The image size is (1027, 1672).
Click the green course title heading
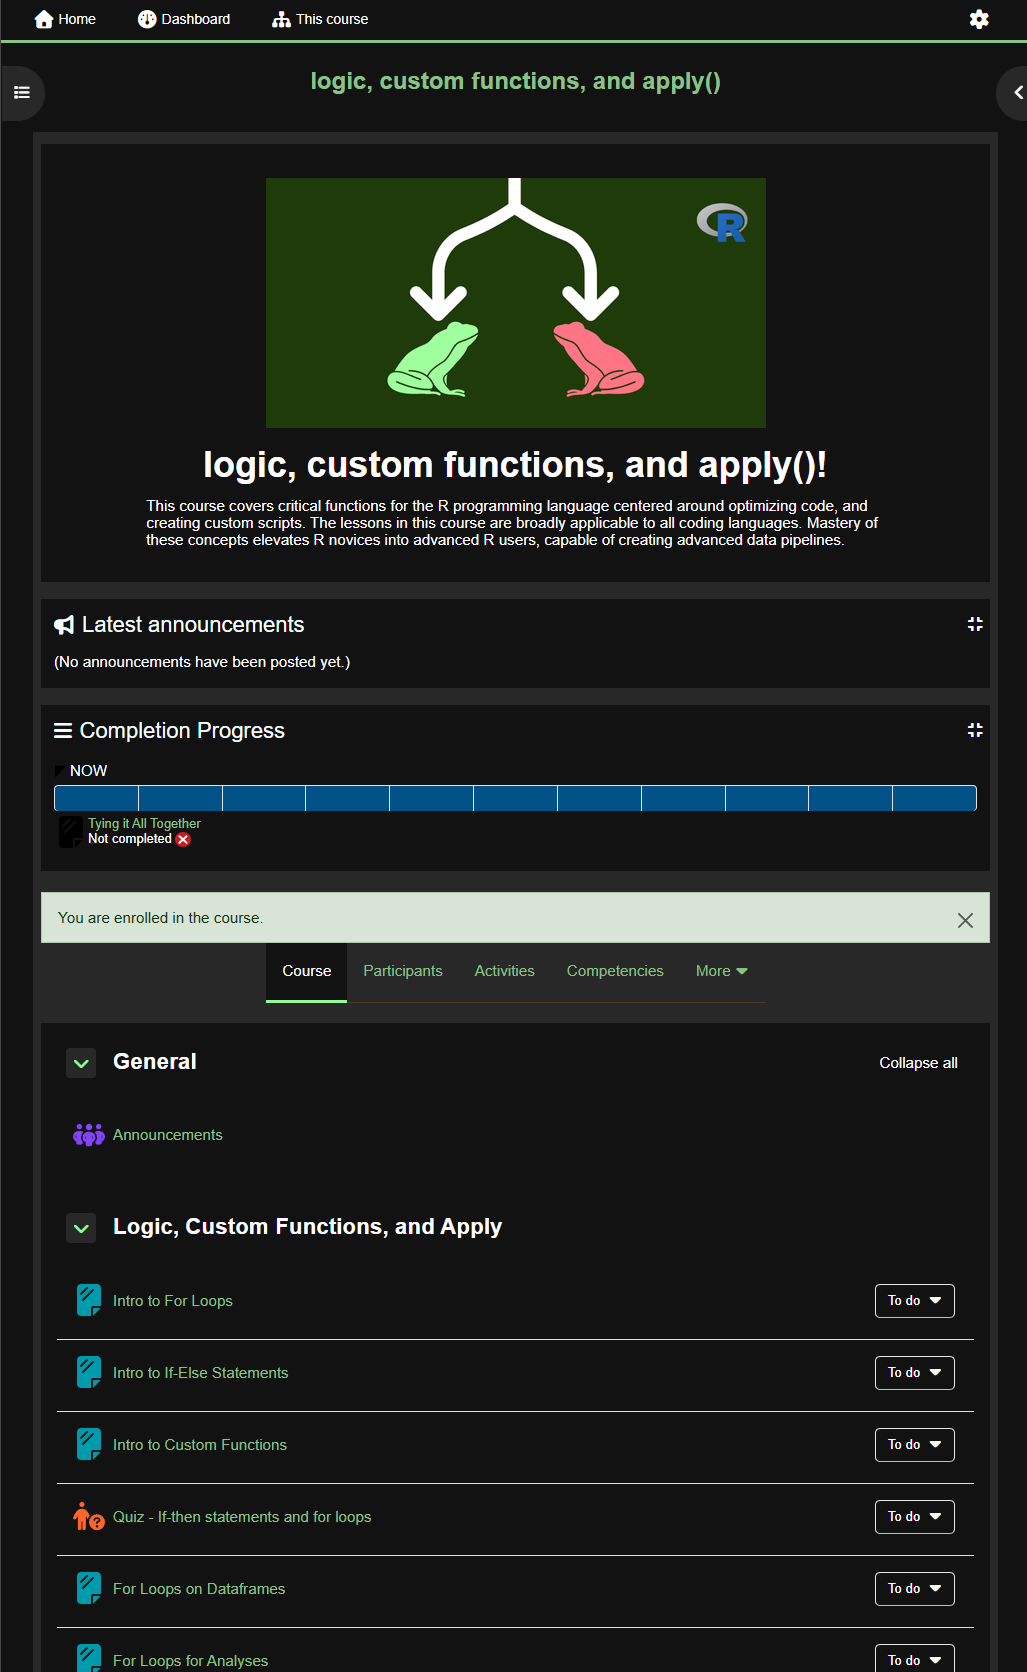pyautogui.click(x=515, y=81)
